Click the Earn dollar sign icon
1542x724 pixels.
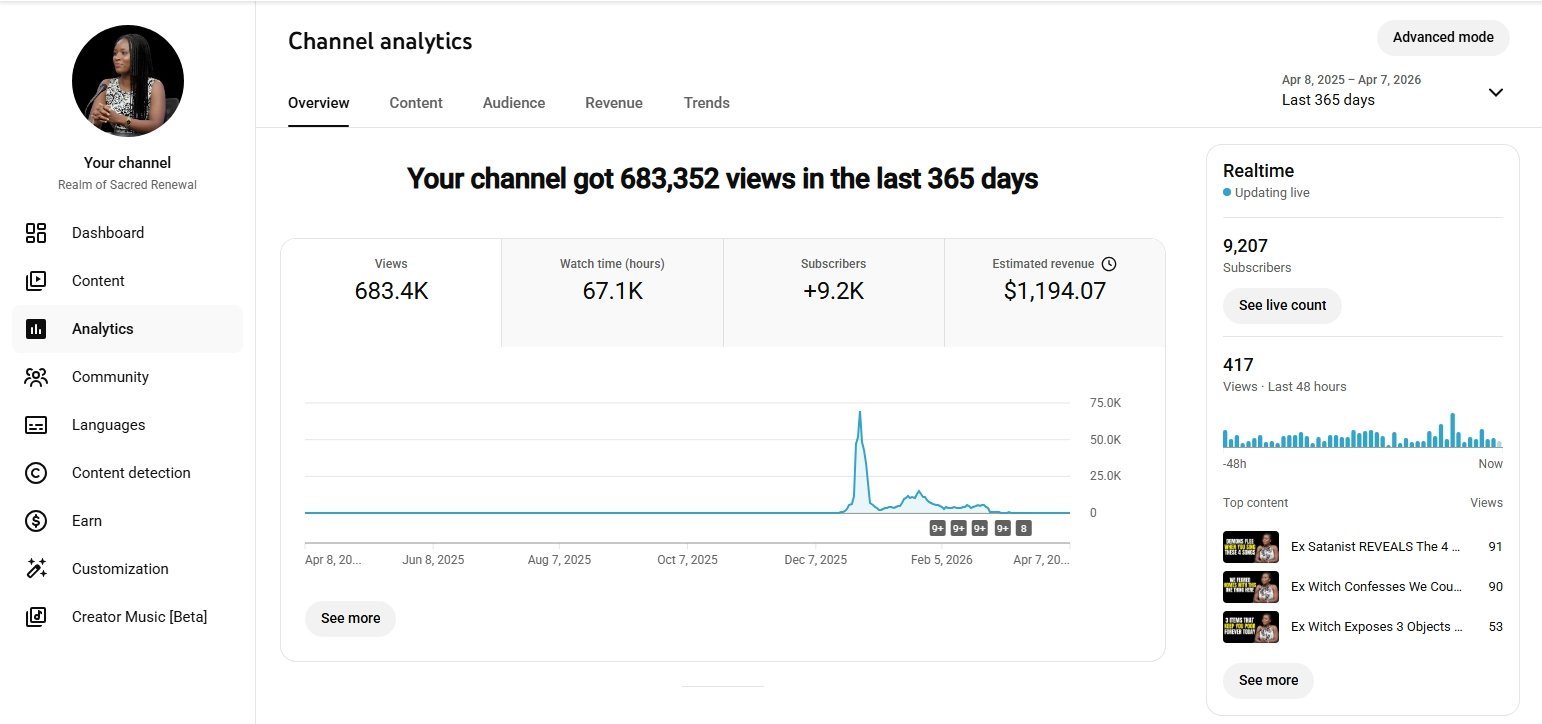click(x=36, y=521)
